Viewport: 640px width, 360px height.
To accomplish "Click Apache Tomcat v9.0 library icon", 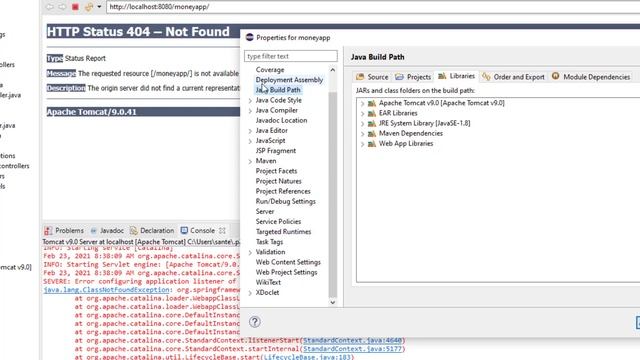I will [x=371, y=103].
